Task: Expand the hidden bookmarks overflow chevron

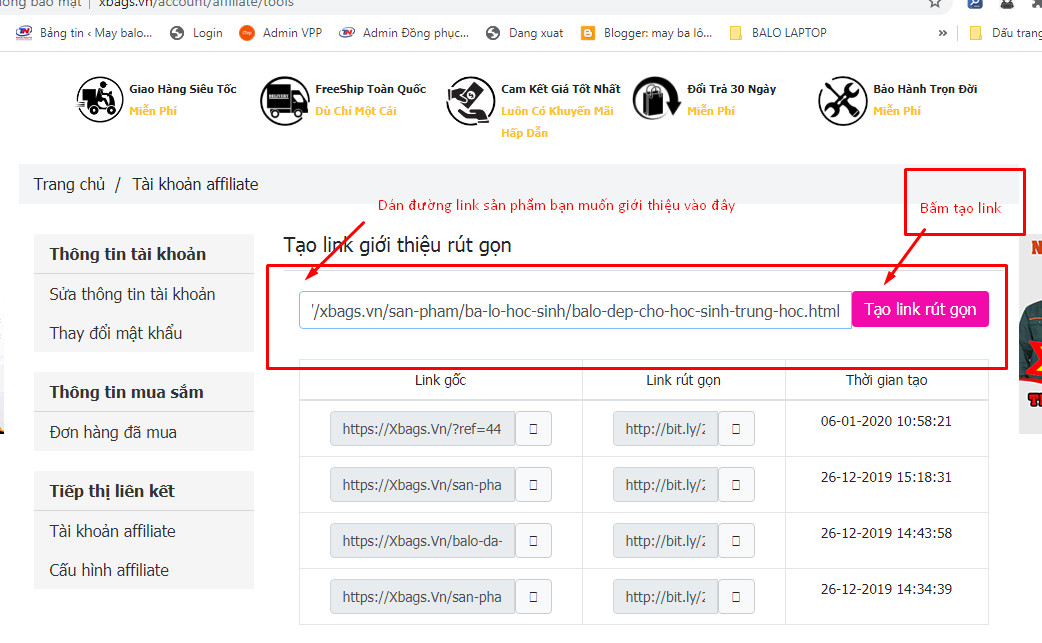Action: coord(942,33)
